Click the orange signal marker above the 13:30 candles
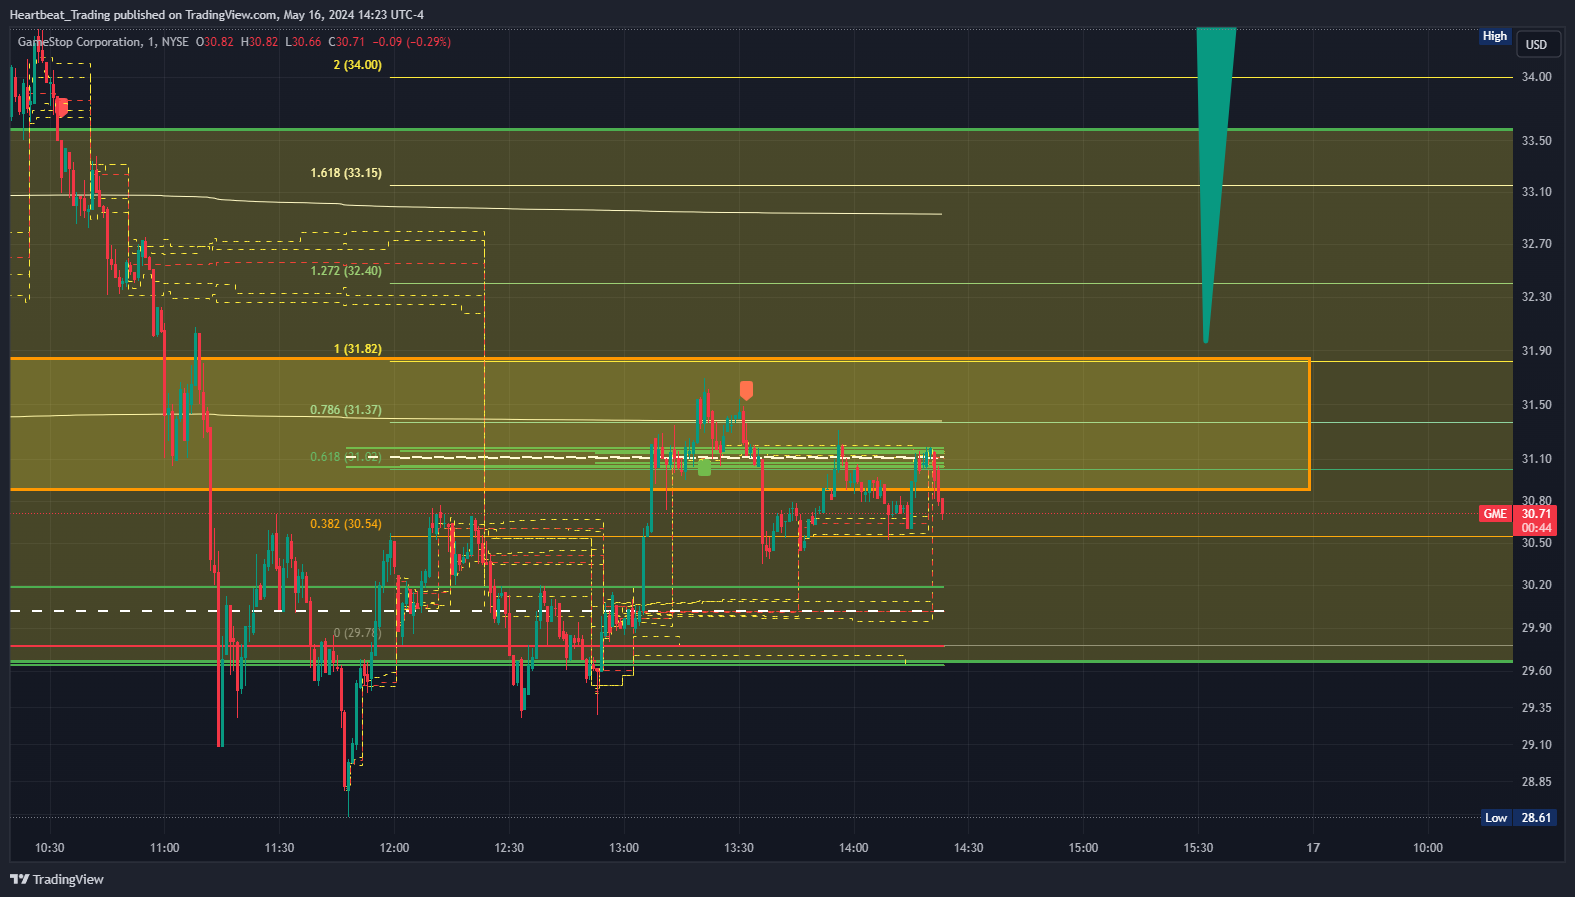Screen dimensions: 1575x897 tap(746, 390)
